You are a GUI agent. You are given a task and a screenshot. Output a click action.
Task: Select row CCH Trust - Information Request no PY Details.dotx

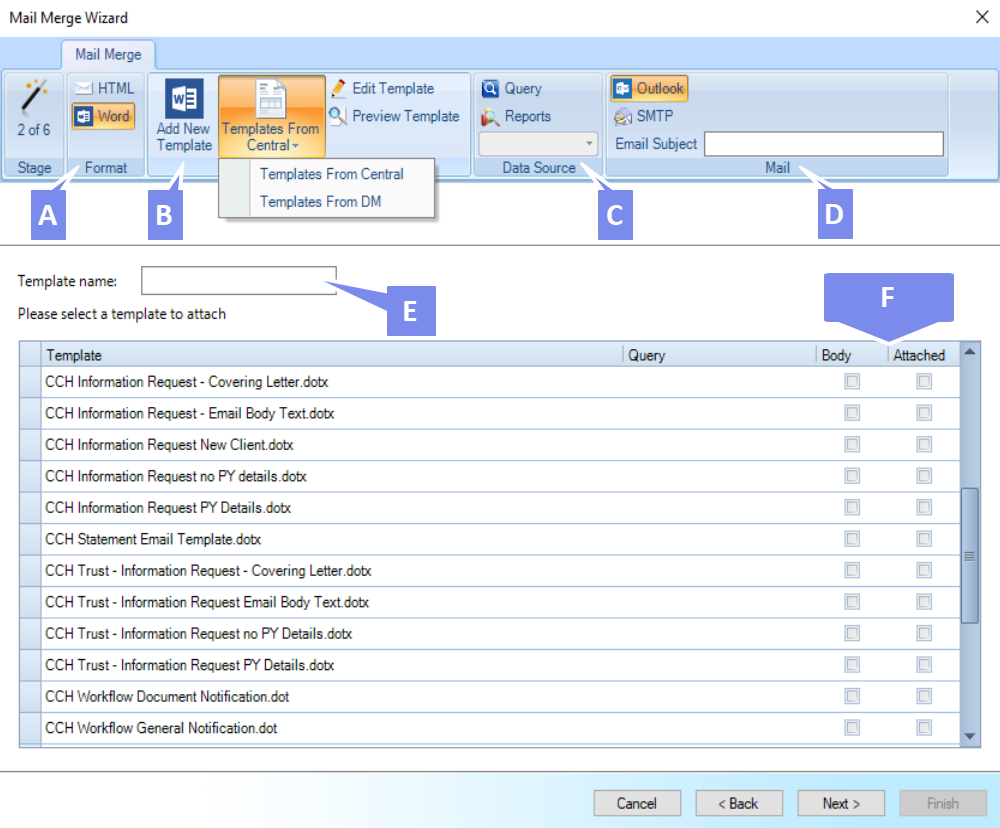point(490,633)
